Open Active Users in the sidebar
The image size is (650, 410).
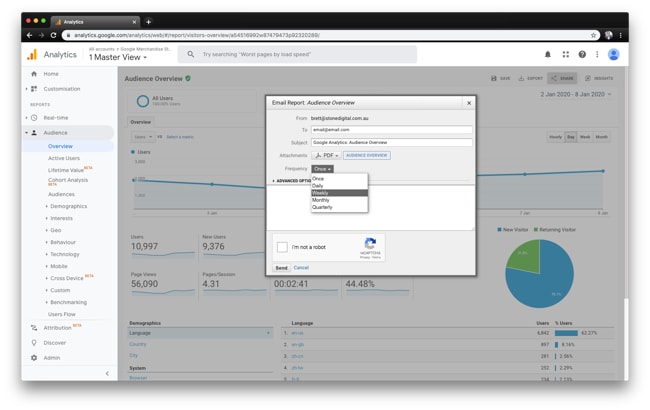tap(64, 158)
